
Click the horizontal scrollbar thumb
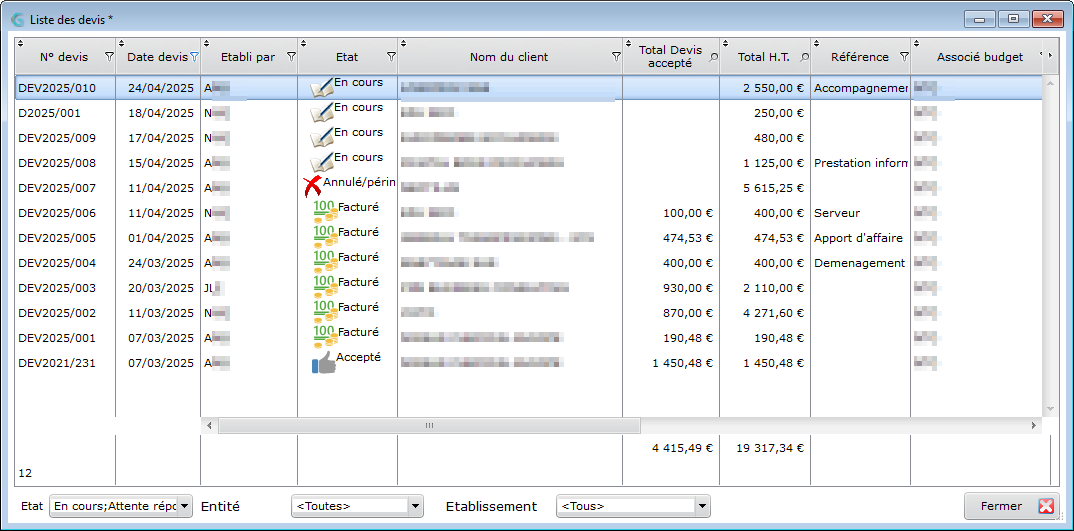429,425
